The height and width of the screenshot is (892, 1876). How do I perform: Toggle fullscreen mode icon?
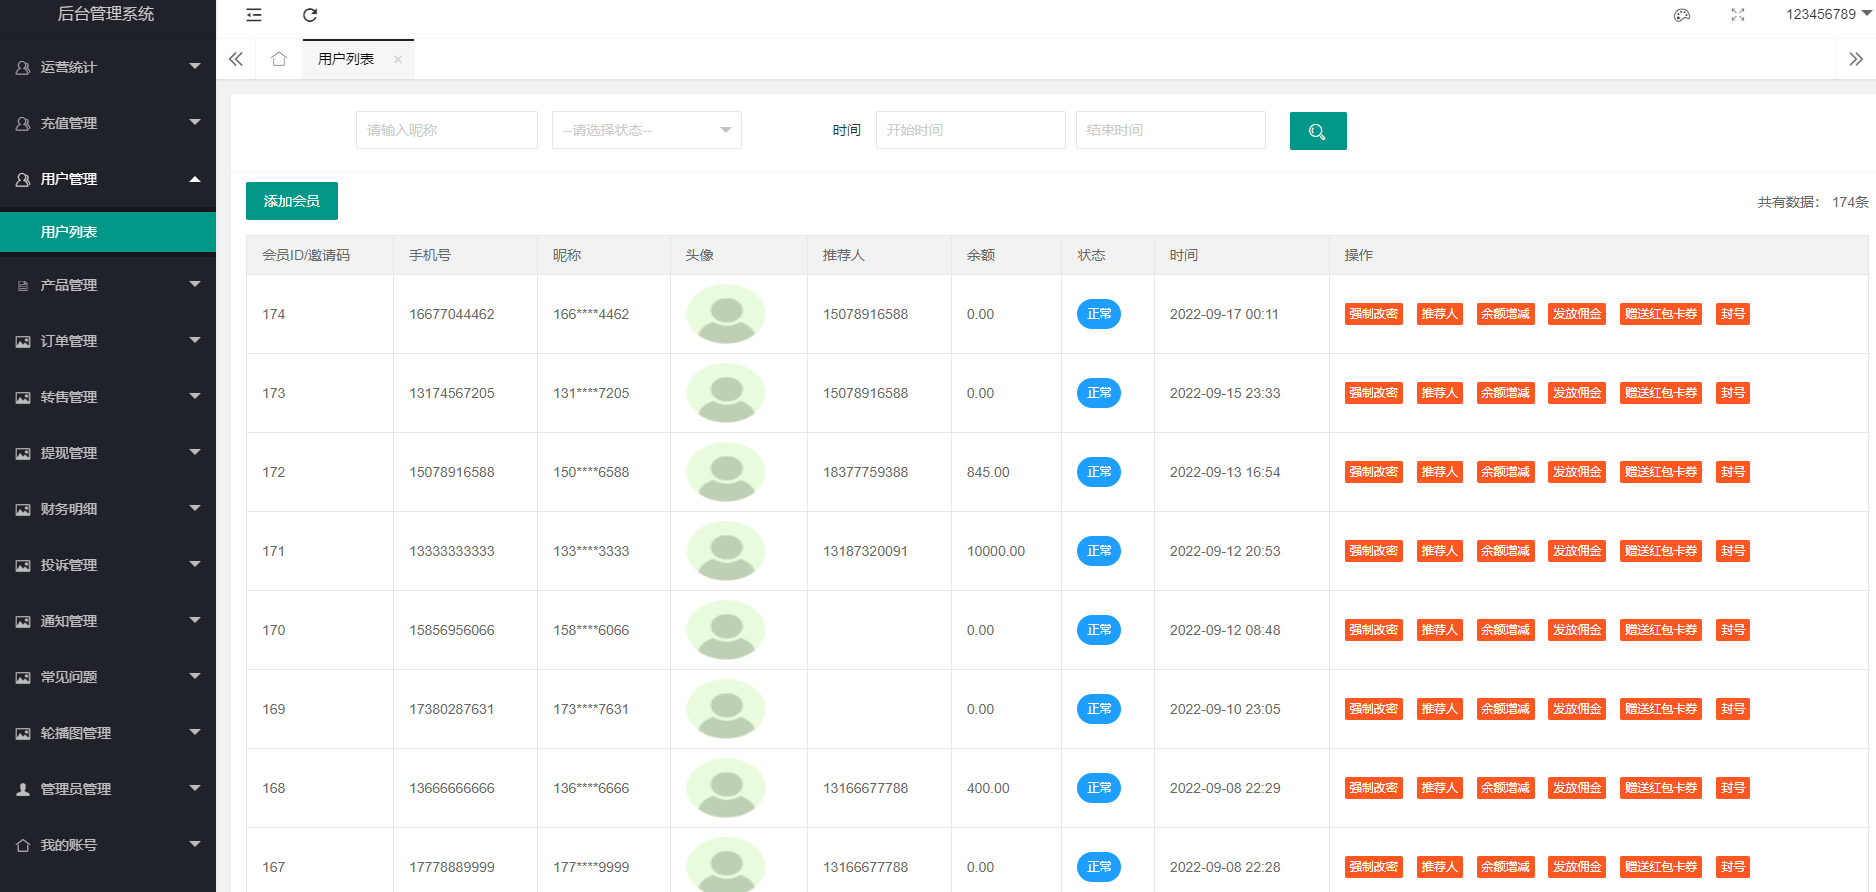point(1738,15)
